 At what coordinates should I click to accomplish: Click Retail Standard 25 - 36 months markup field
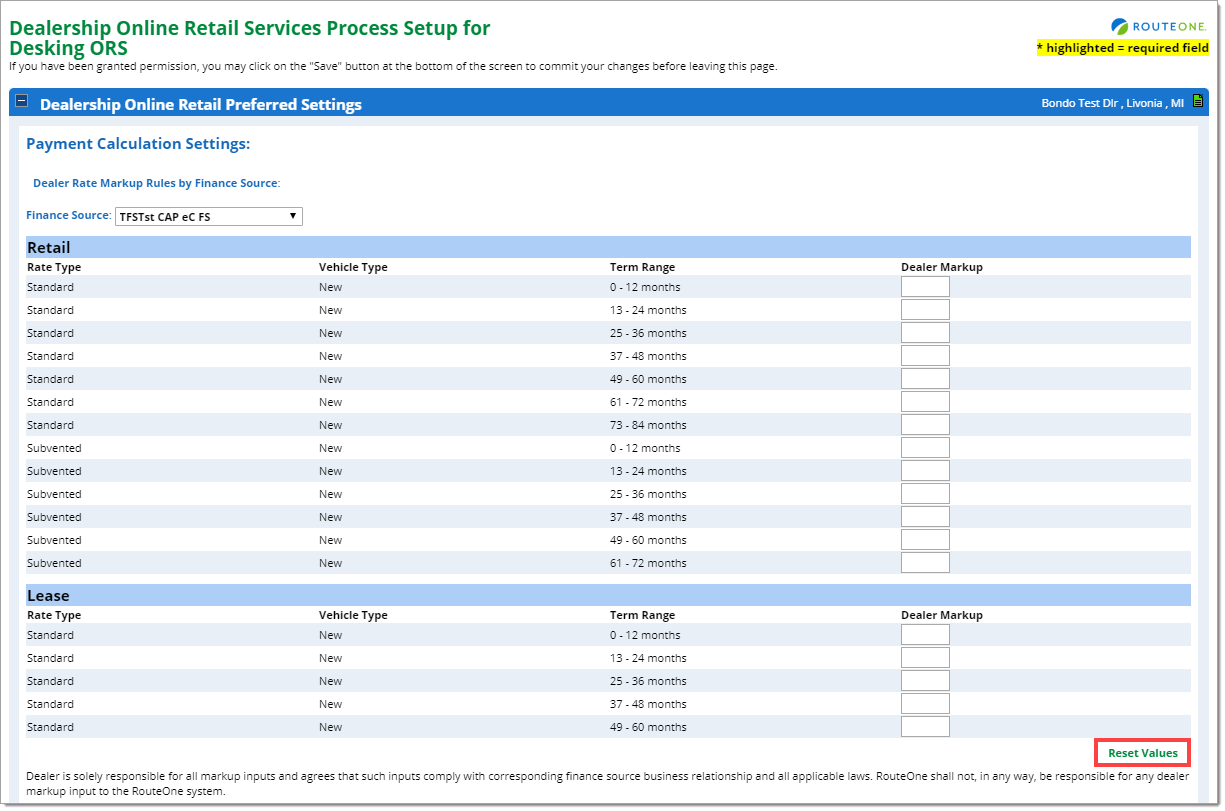pos(924,333)
